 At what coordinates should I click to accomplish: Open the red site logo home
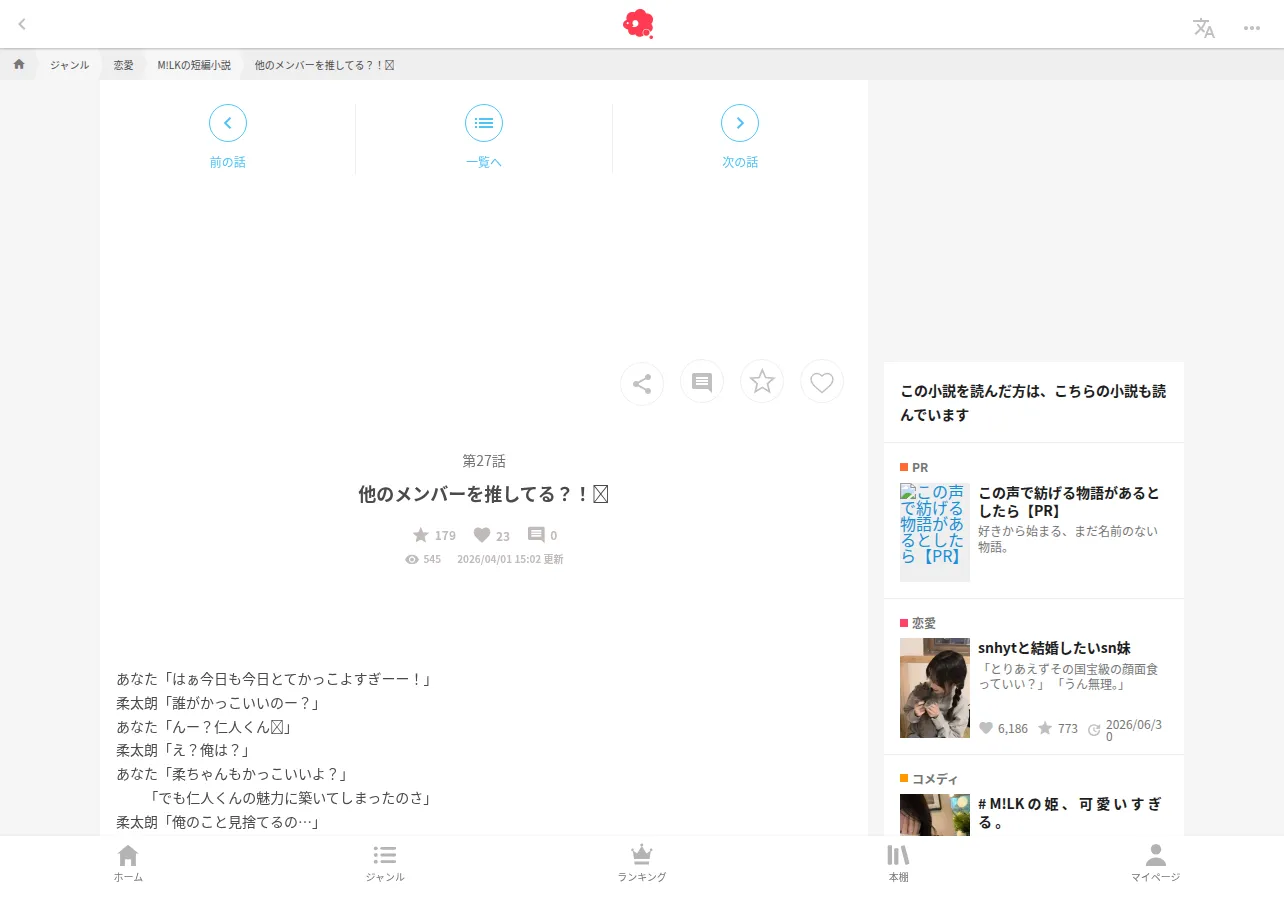[638, 24]
